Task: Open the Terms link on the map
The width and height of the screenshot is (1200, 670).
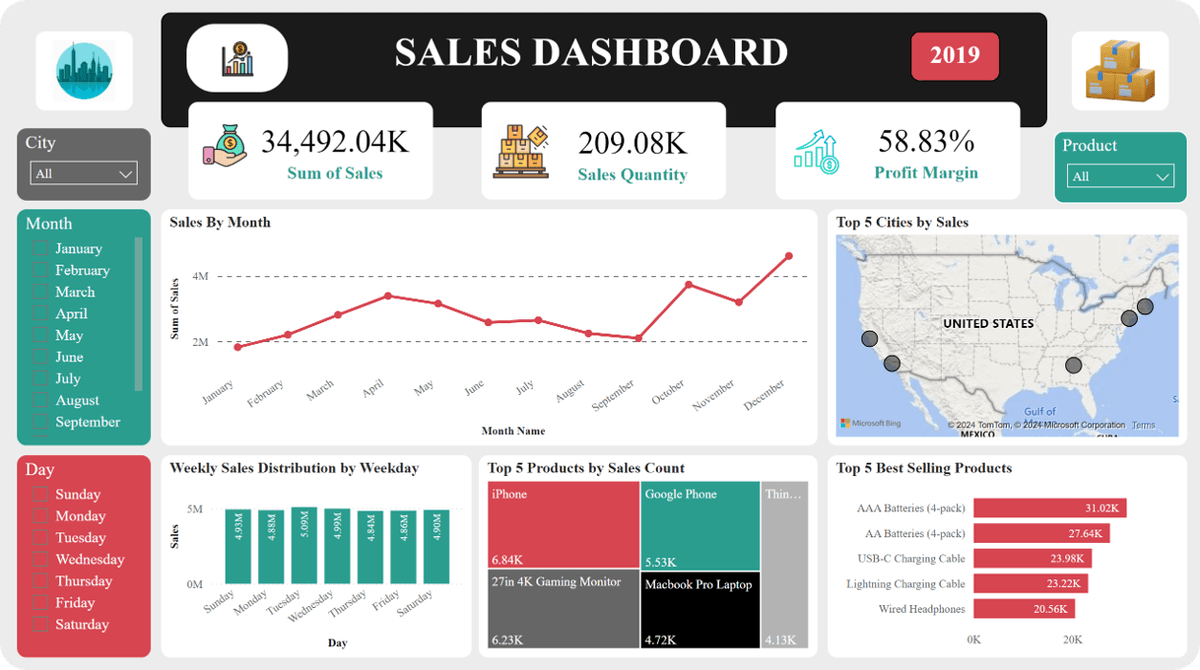Action: [x=1143, y=425]
